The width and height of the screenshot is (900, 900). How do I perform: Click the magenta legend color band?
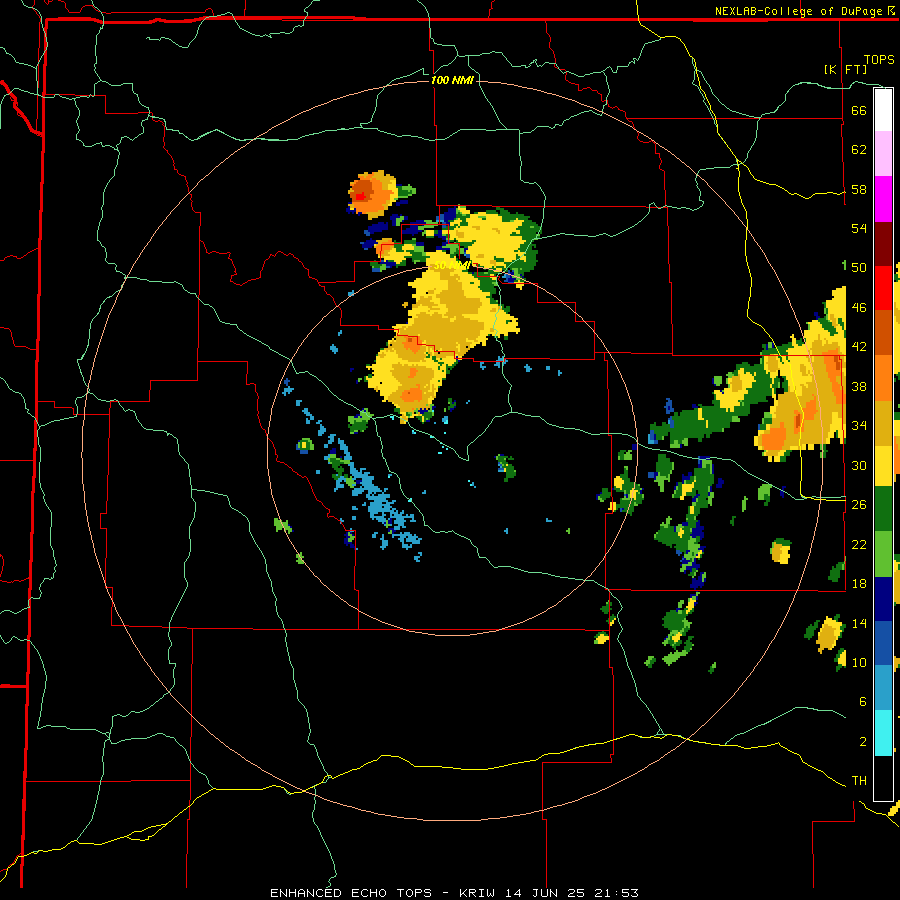883,199
